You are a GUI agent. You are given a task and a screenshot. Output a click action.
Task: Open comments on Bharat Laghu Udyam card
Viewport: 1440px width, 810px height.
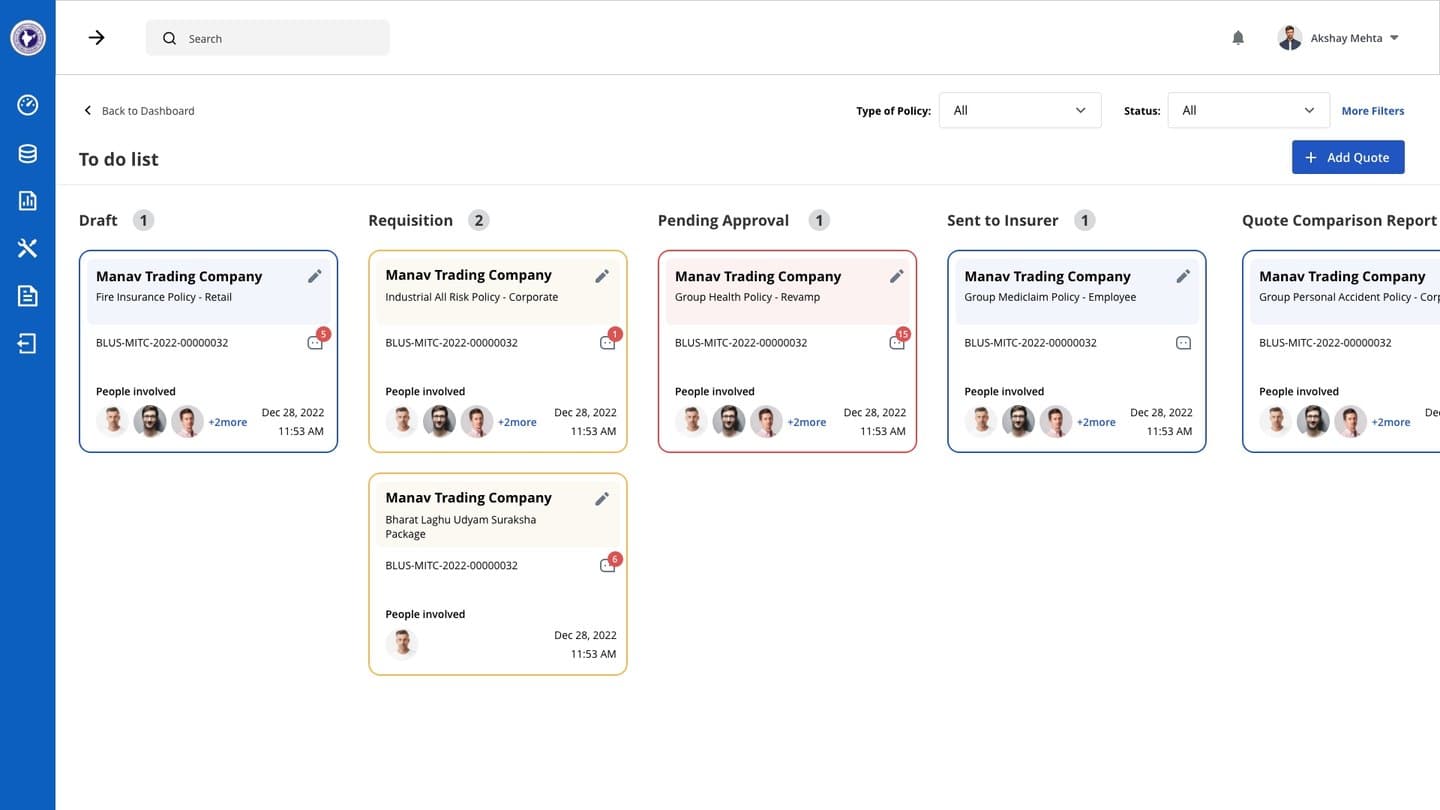(609, 564)
